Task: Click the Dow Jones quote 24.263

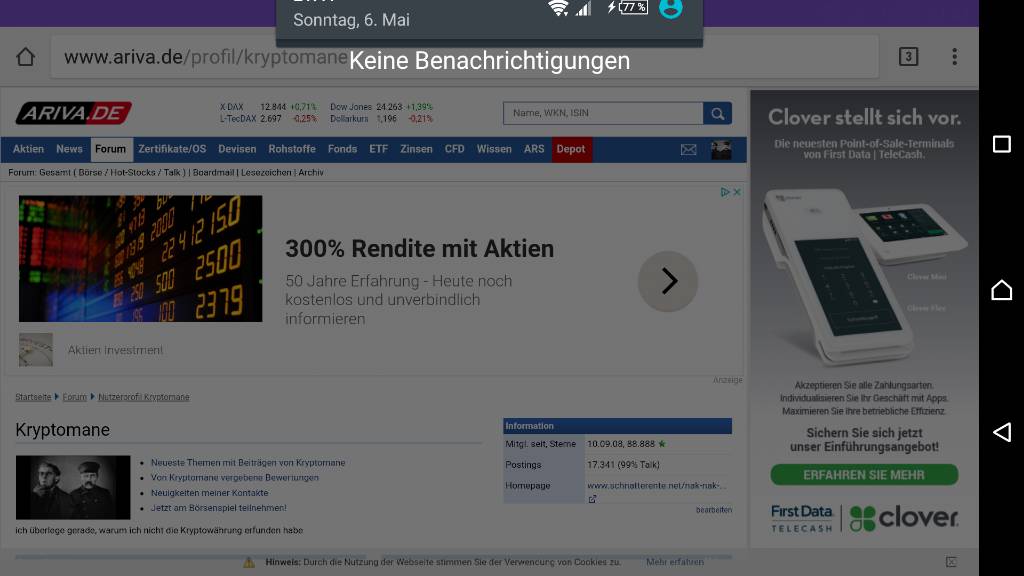Action: point(389,107)
